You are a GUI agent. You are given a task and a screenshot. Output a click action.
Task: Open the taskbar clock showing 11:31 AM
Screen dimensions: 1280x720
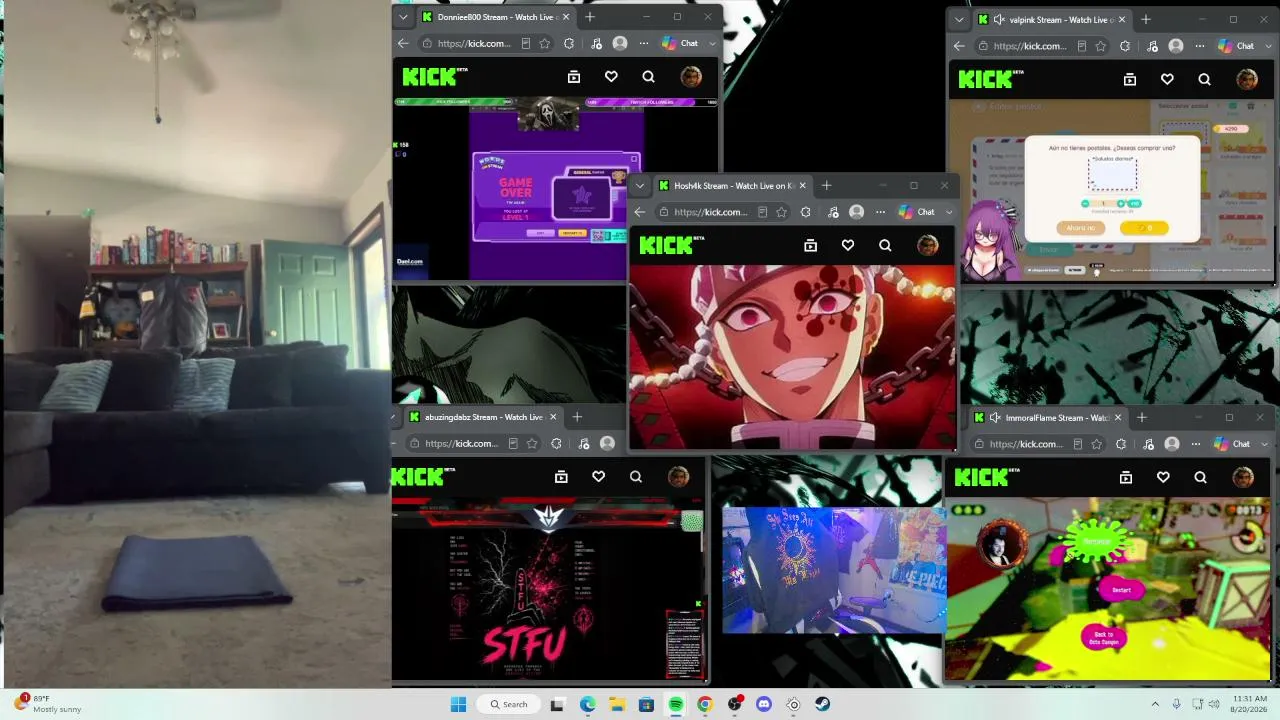(1250, 704)
